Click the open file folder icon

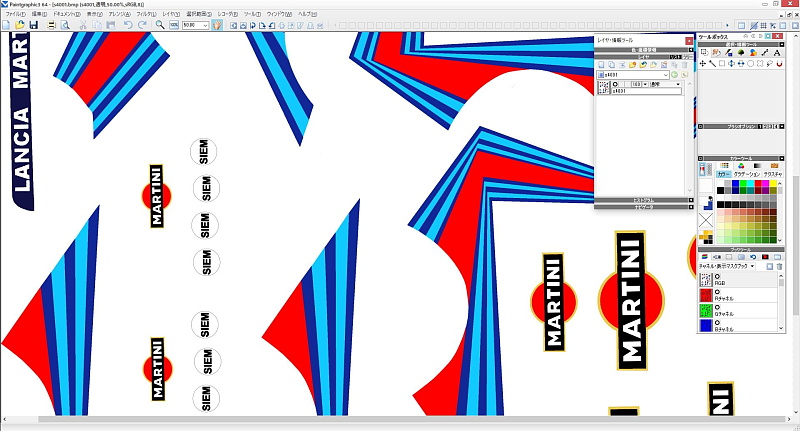point(20,25)
